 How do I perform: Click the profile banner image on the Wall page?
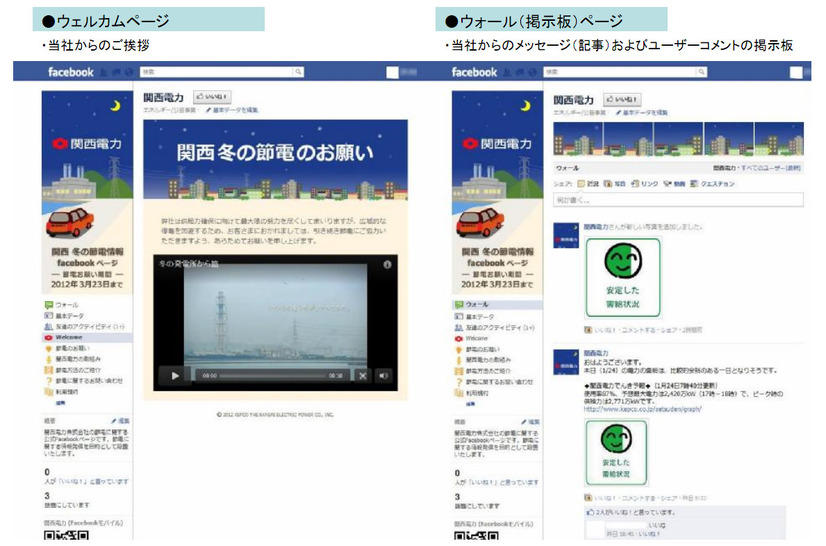pos(497,192)
